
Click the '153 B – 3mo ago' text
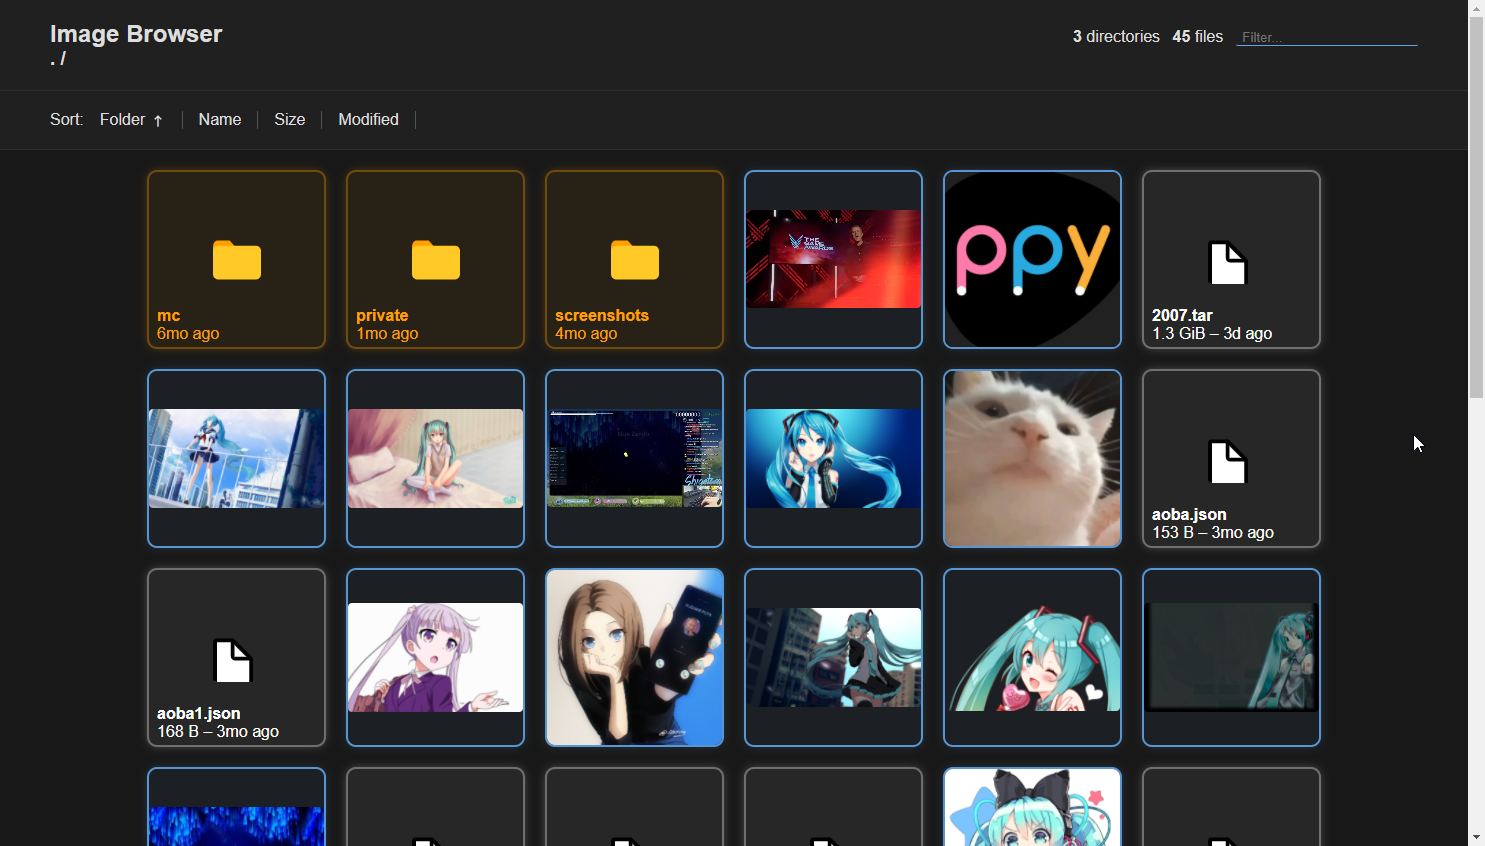(x=1213, y=533)
